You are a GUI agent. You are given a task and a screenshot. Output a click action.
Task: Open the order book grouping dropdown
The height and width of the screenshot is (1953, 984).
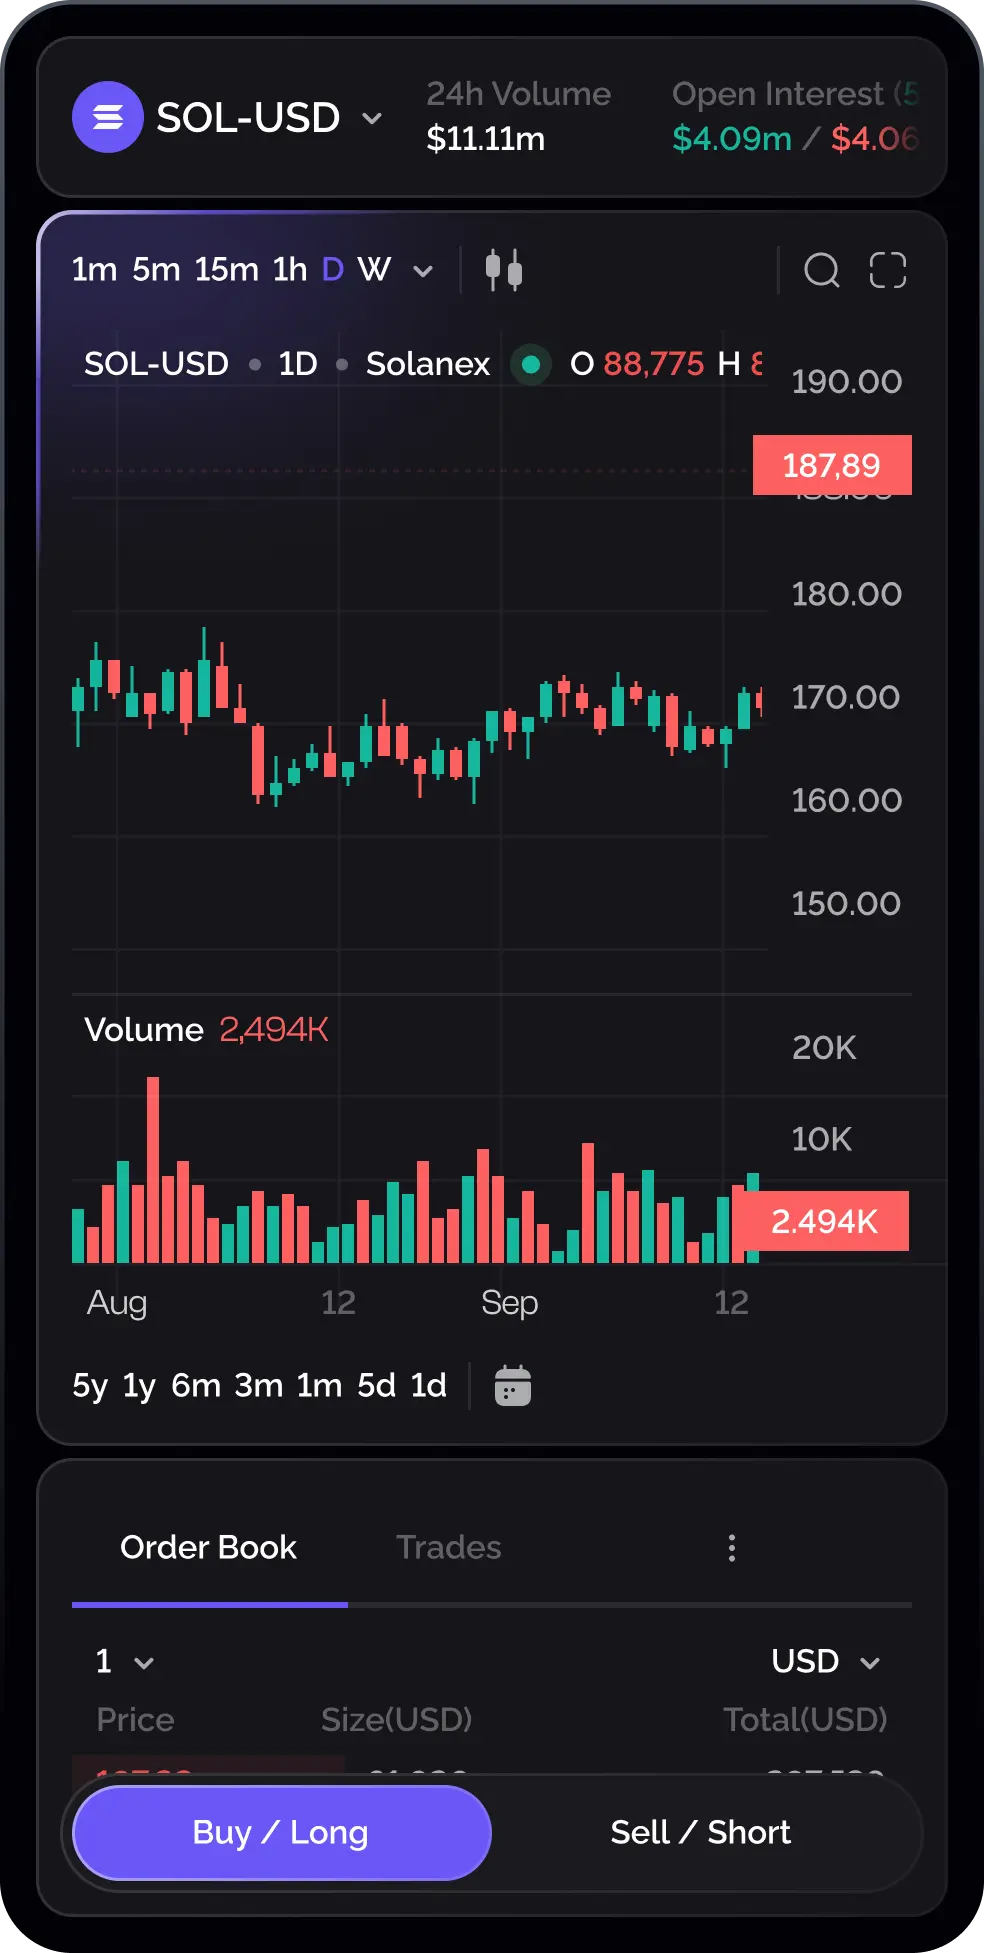(125, 1662)
